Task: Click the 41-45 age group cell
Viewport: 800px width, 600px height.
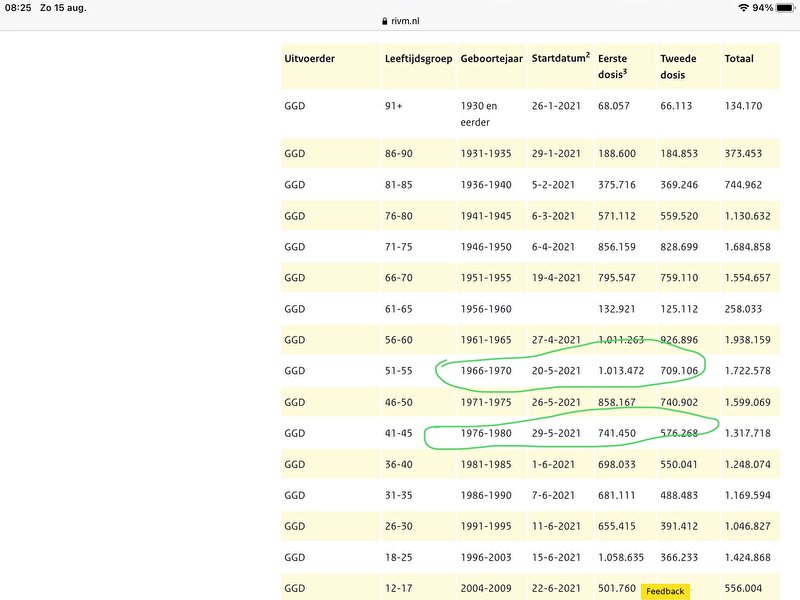Action: point(398,433)
